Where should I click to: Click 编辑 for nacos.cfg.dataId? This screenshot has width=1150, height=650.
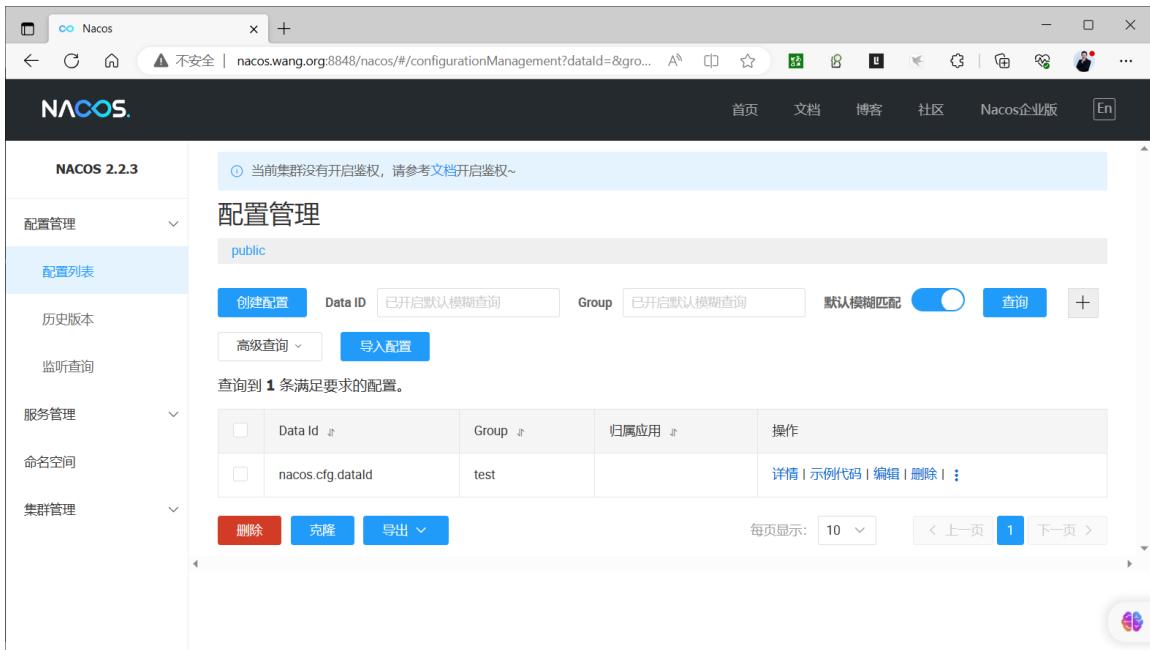pyautogui.click(x=886, y=474)
